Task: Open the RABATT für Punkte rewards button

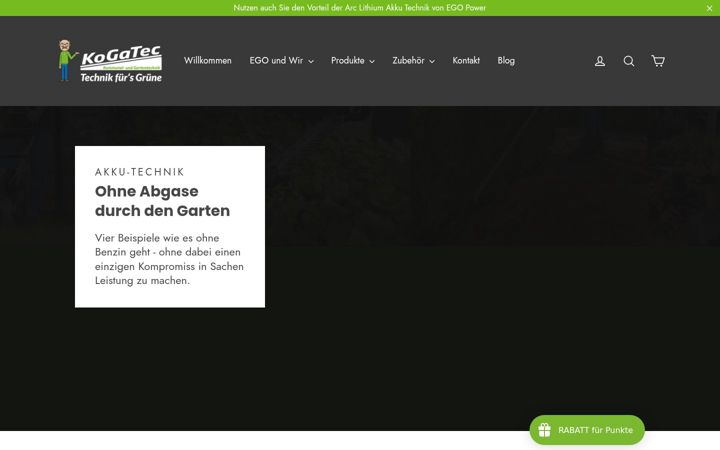Action: tap(587, 430)
